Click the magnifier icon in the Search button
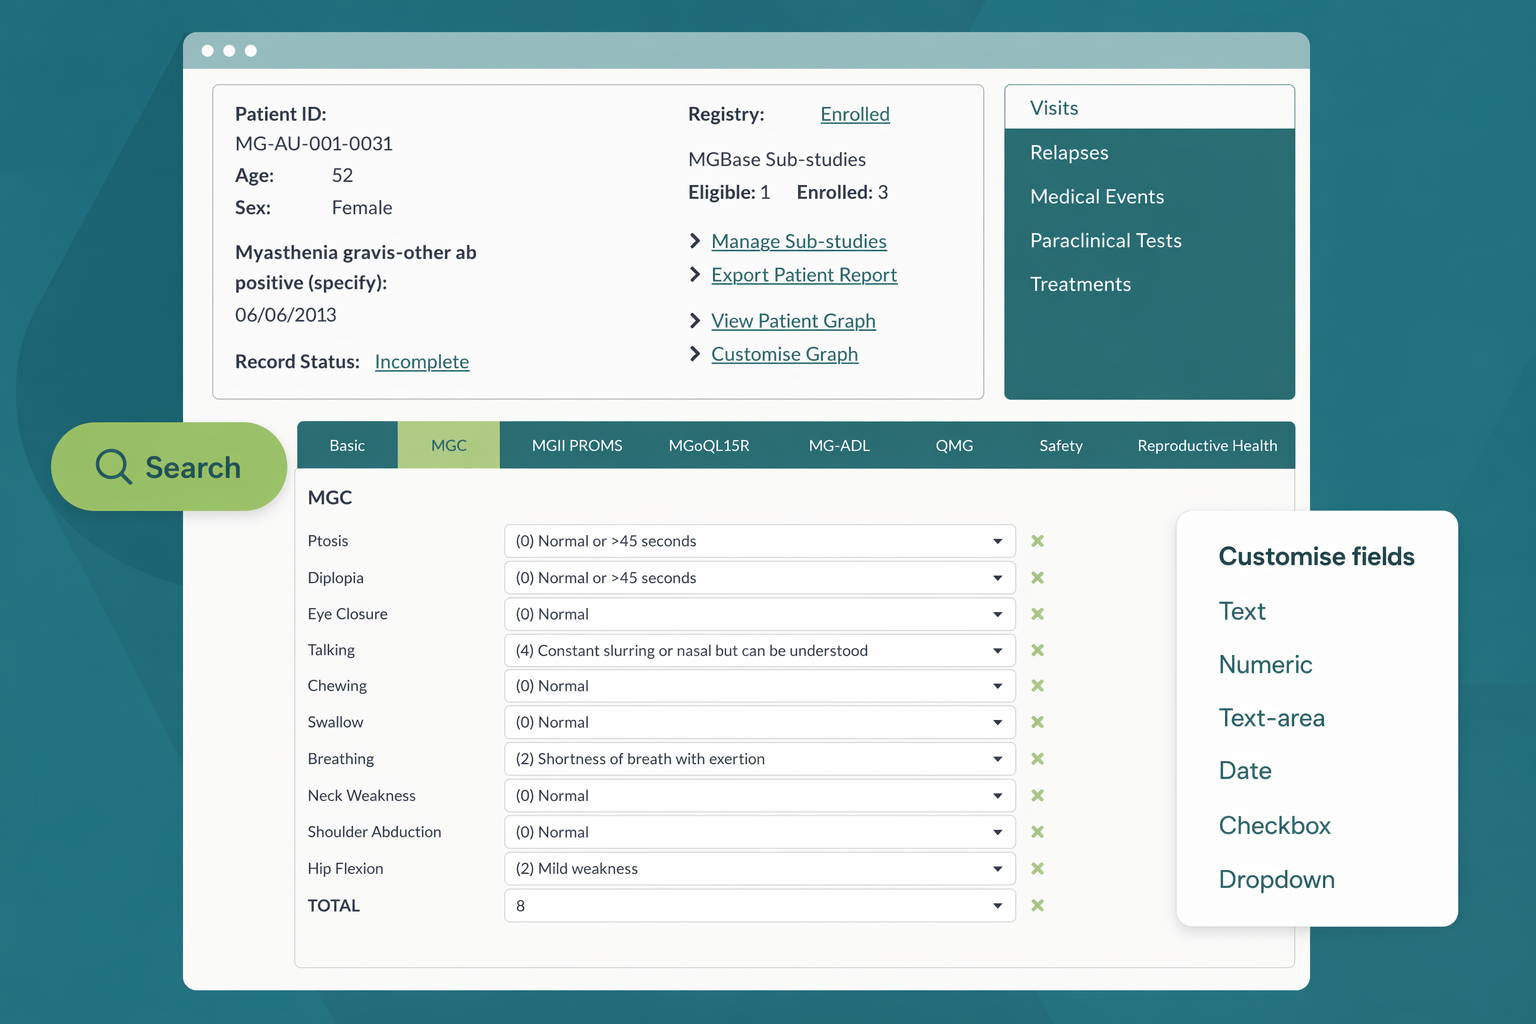Image resolution: width=1536 pixels, height=1024 pixels. point(113,466)
